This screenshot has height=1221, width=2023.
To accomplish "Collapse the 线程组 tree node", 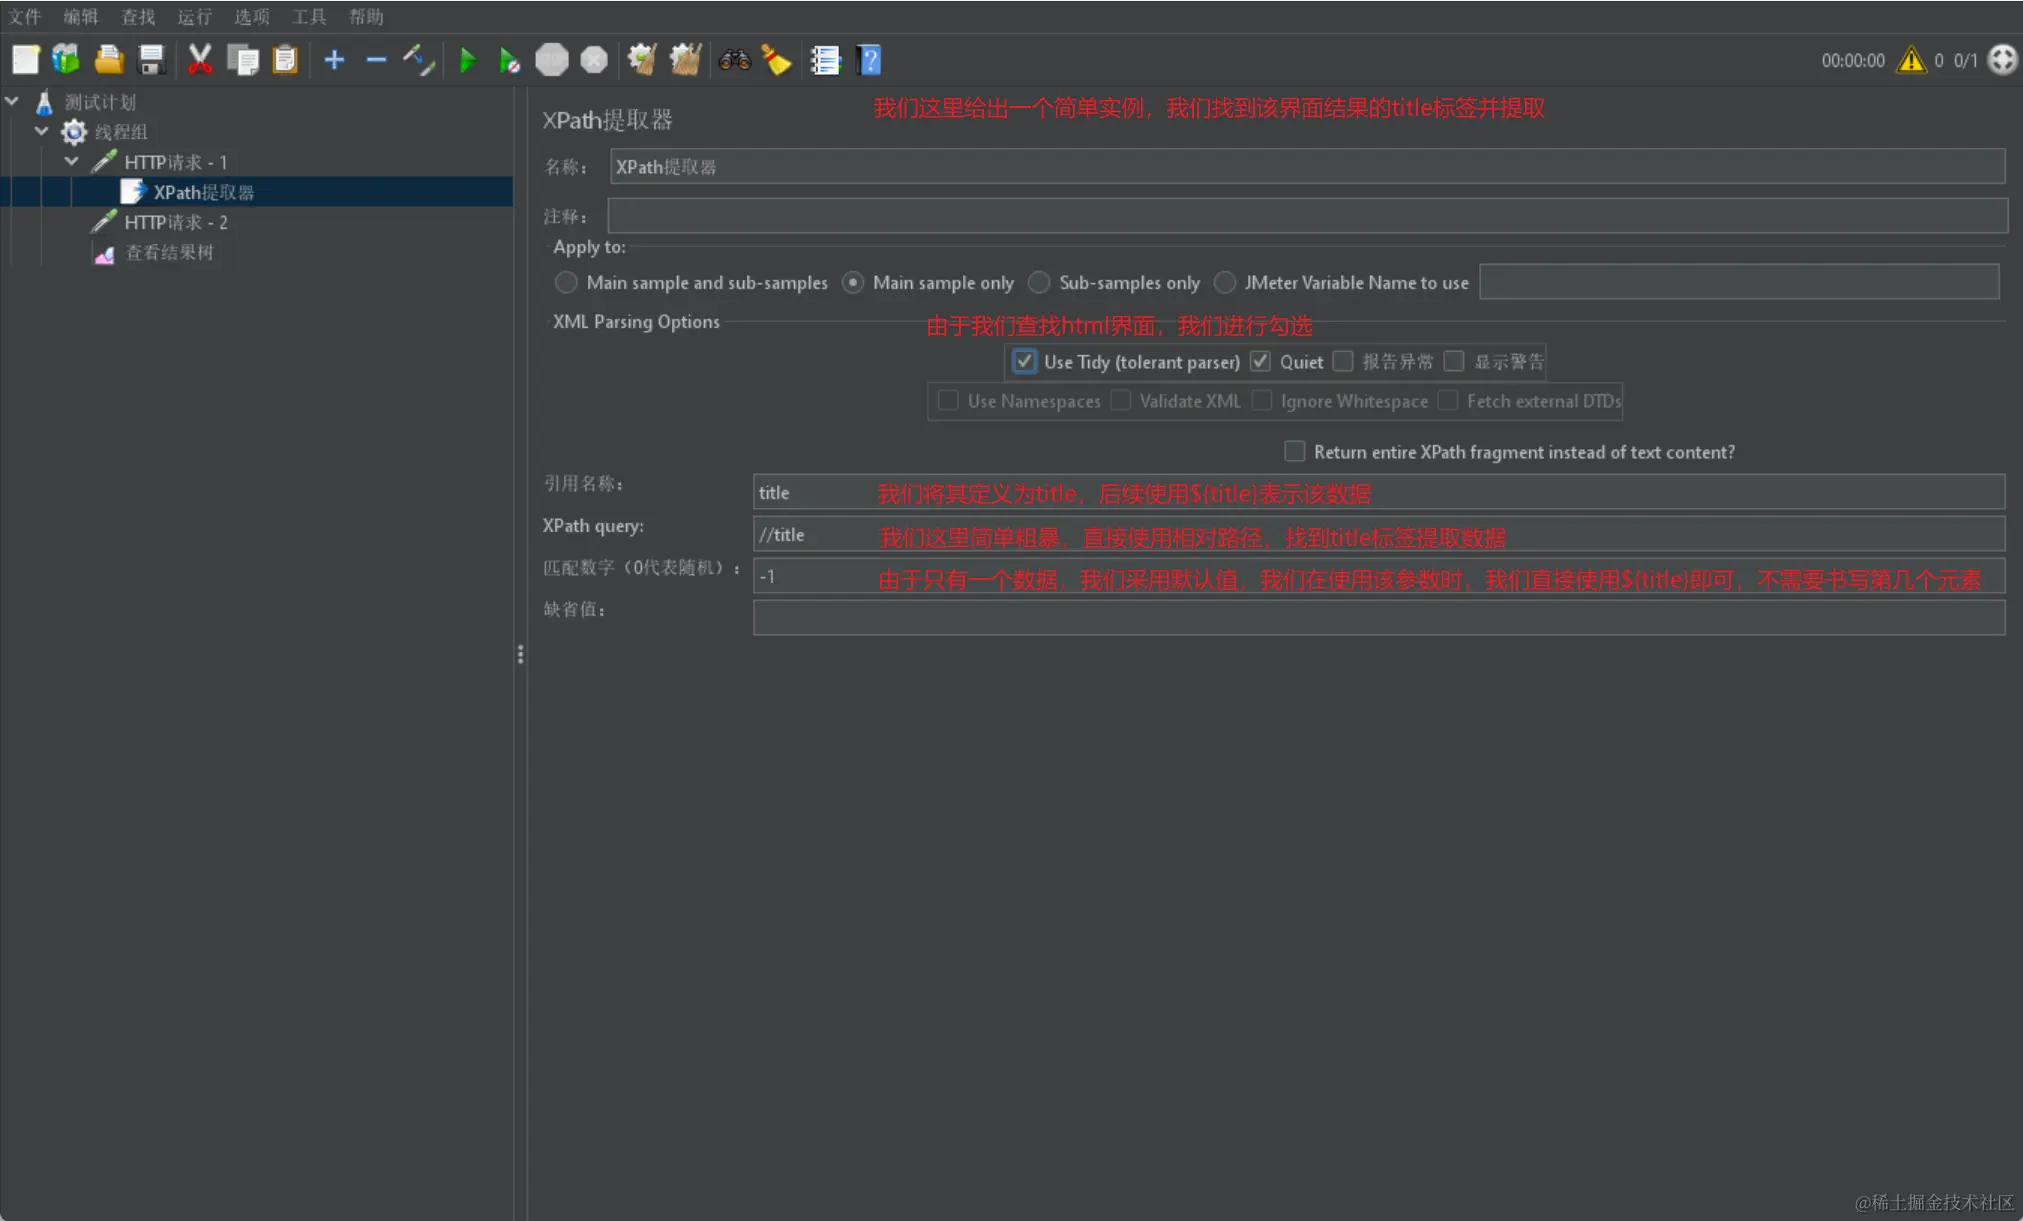I will point(42,131).
